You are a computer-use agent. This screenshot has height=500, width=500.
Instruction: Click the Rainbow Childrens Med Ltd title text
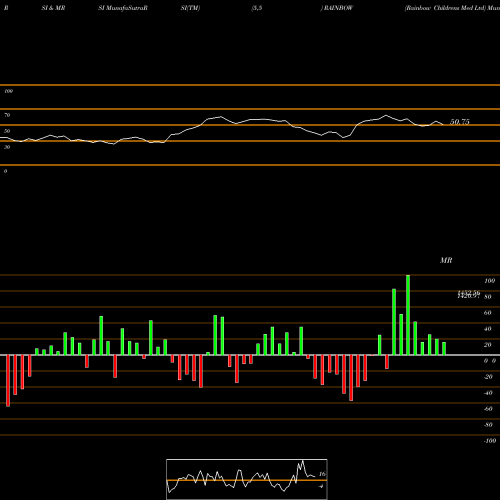coord(446,8)
